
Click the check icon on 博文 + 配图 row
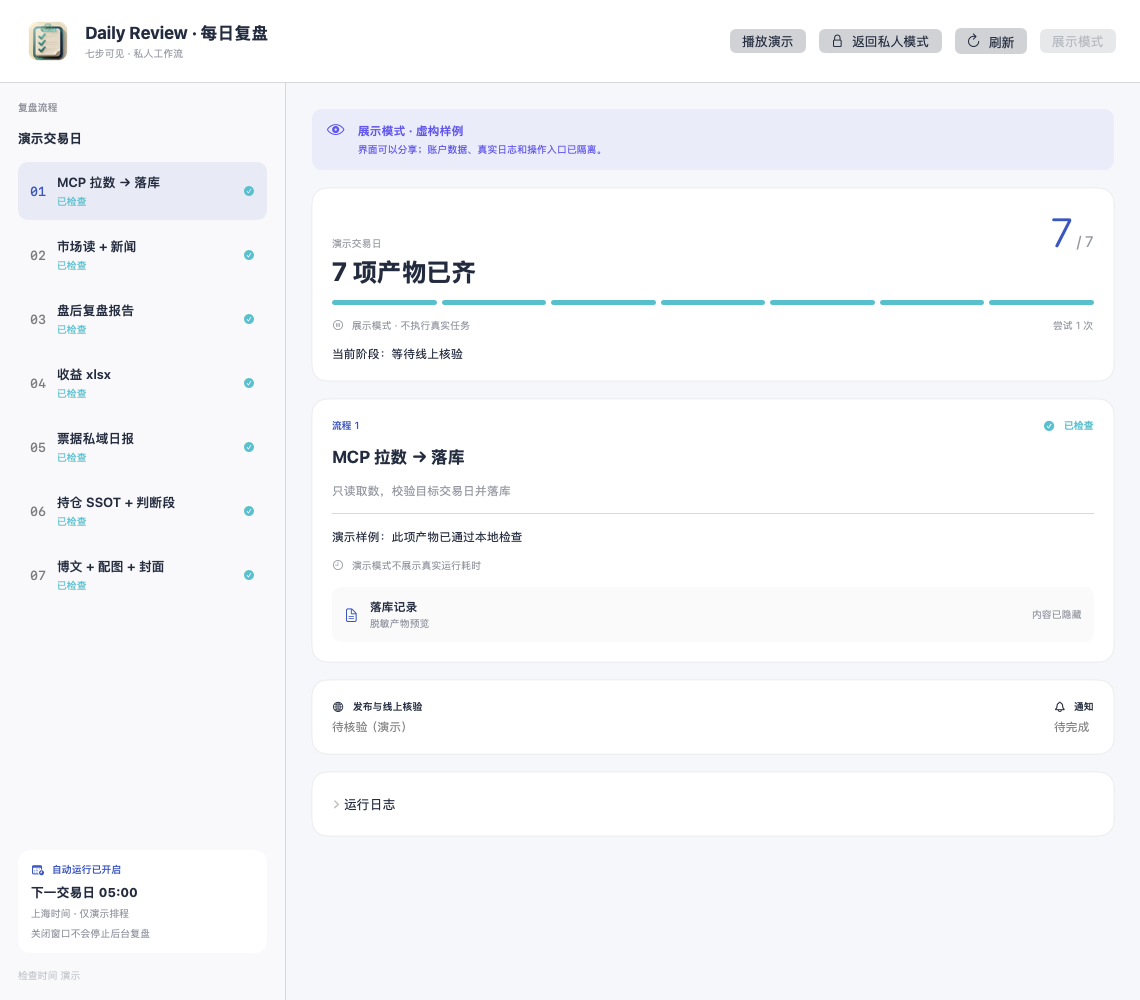249,575
